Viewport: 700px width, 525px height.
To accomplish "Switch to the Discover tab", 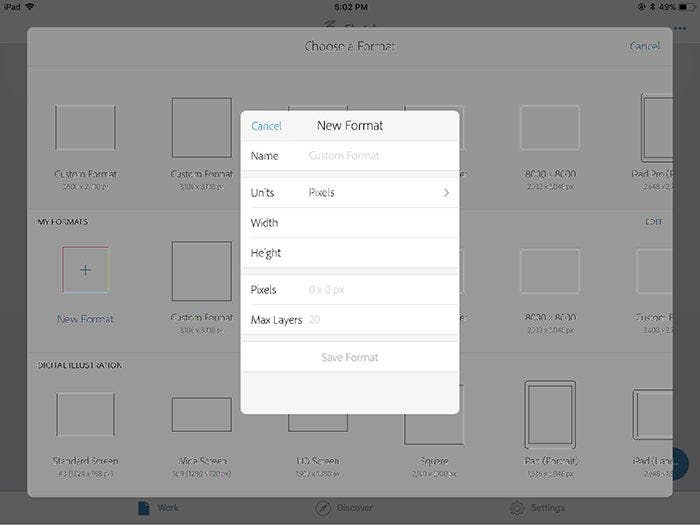I will 346,508.
